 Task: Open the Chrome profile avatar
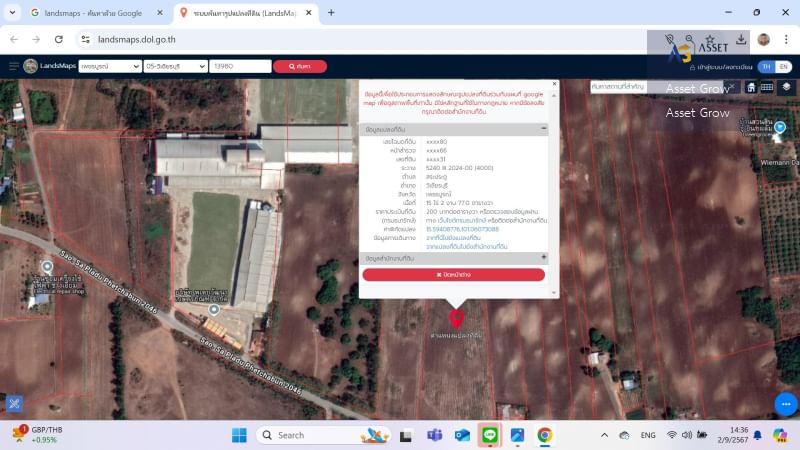tap(763, 39)
